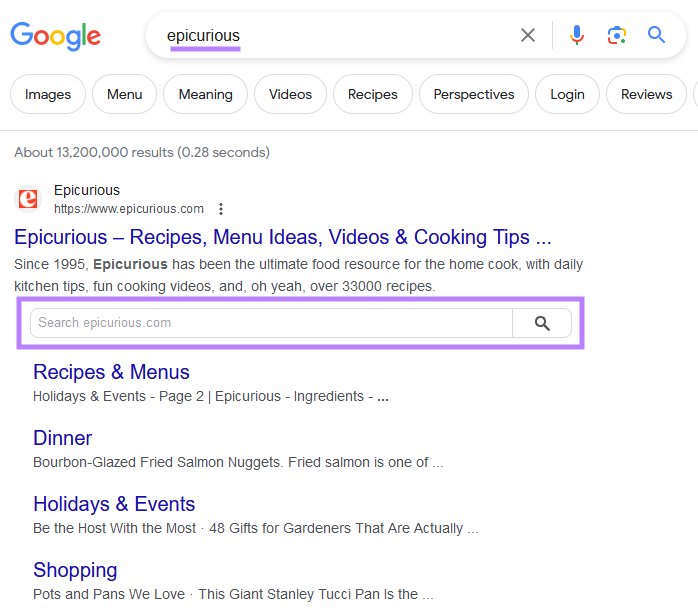698x614 pixels.
Task: Select the Login filter chip
Action: (x=567, y=94)
